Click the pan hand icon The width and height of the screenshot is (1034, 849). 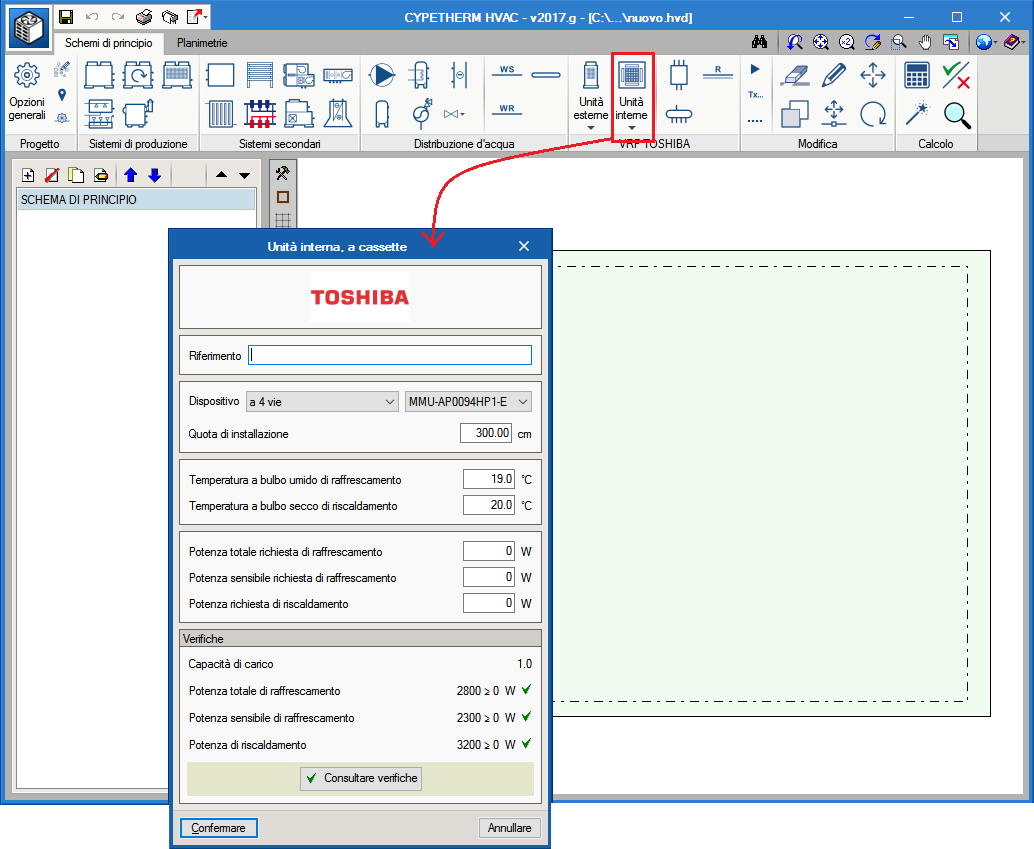[x=925, y=42]
